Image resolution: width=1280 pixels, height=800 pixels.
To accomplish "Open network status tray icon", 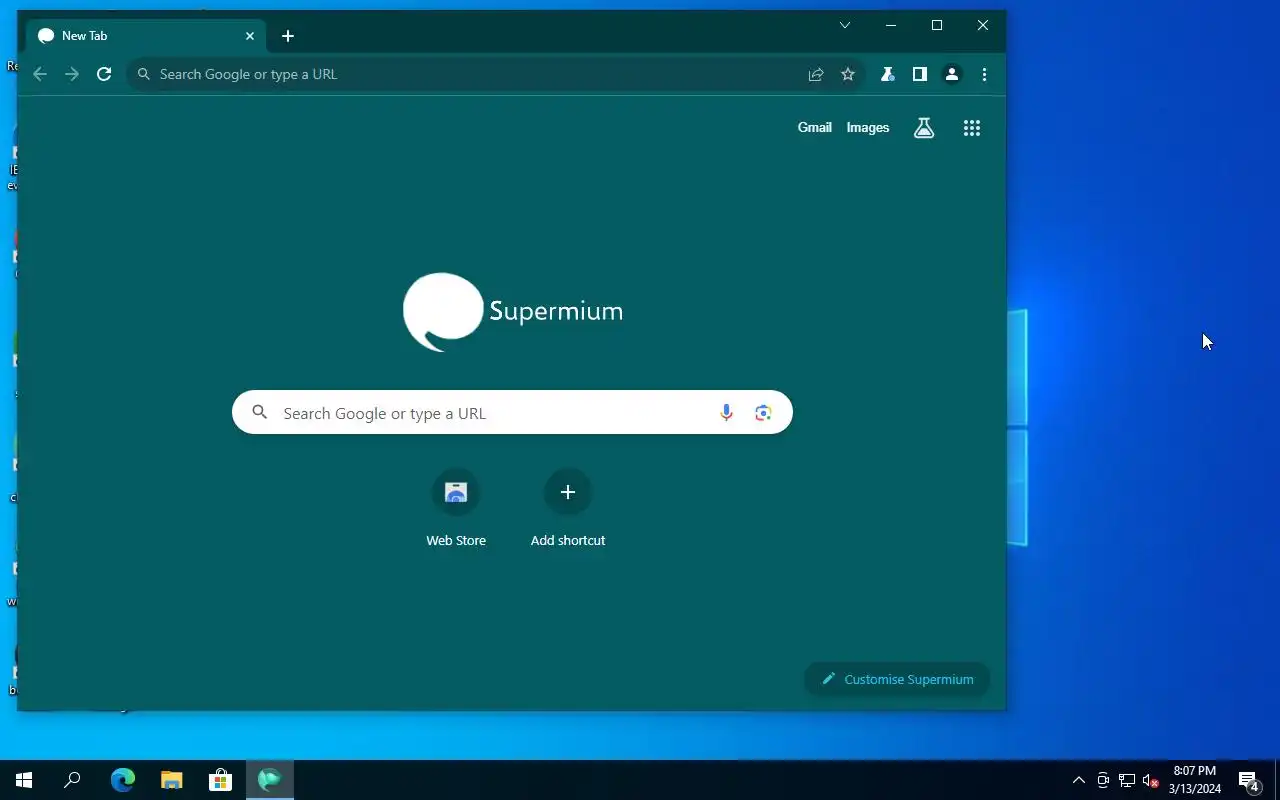I will point(1127,780).
